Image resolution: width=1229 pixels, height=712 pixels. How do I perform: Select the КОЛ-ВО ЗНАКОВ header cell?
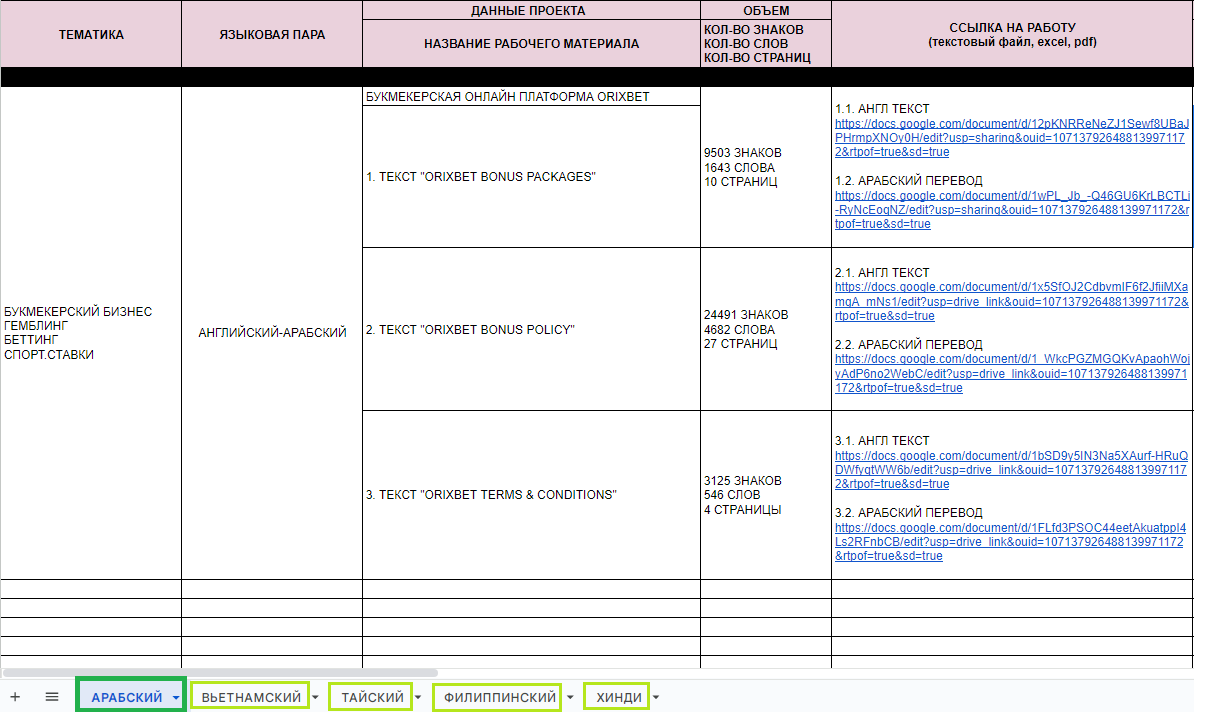pos(766,44)
